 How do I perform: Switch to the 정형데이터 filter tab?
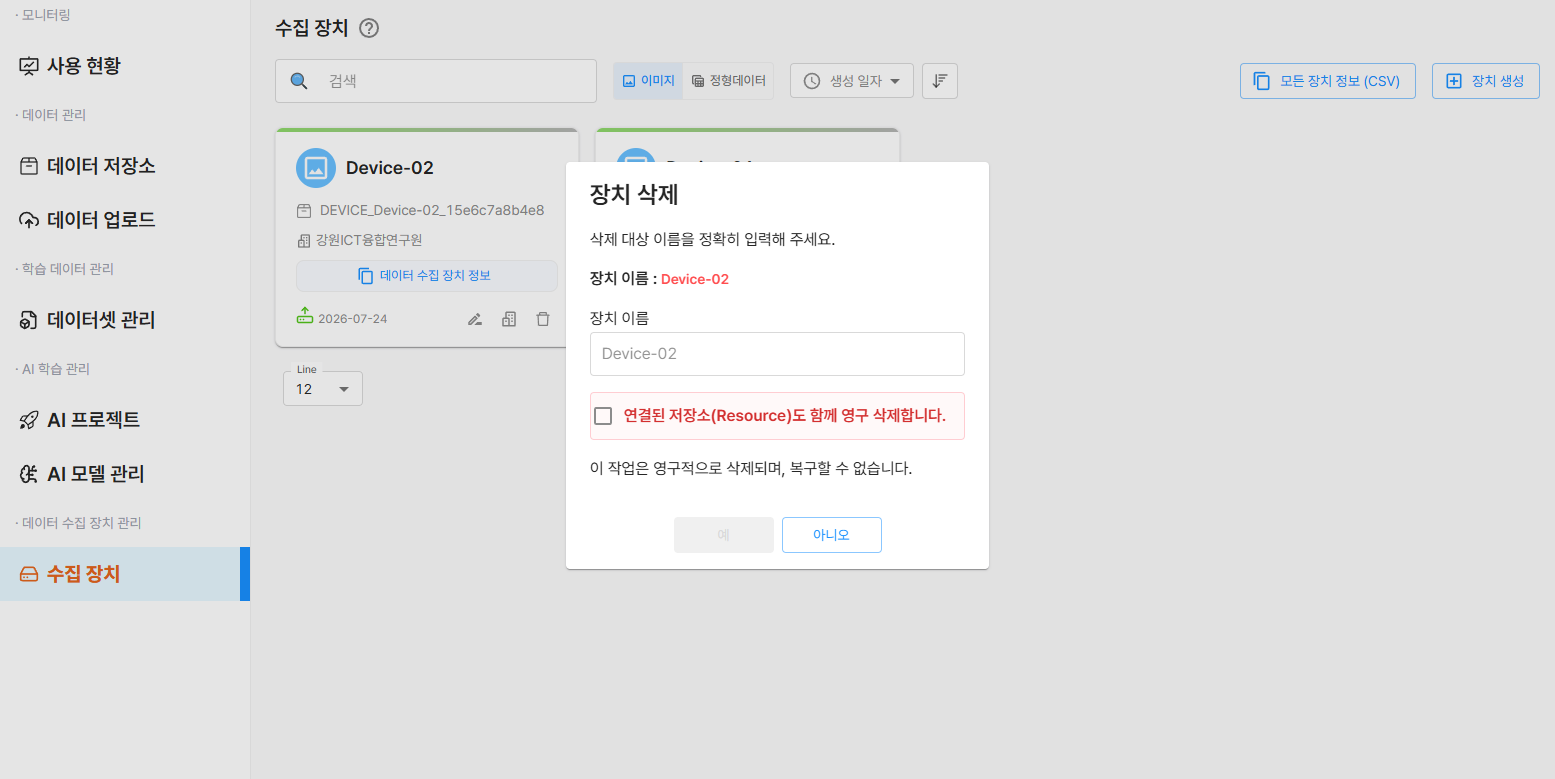coord(728,81)
